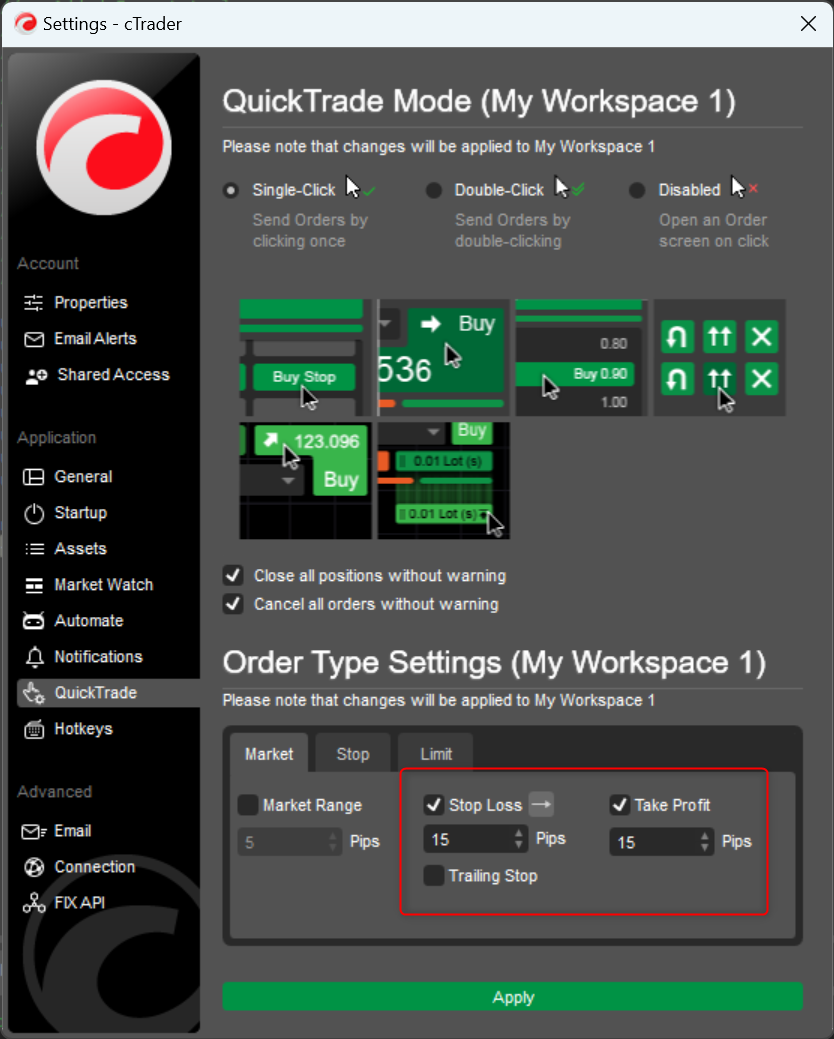
Task: Click the reverse/double/close buttons preview thumbnail
Action: tap(720, 358)
